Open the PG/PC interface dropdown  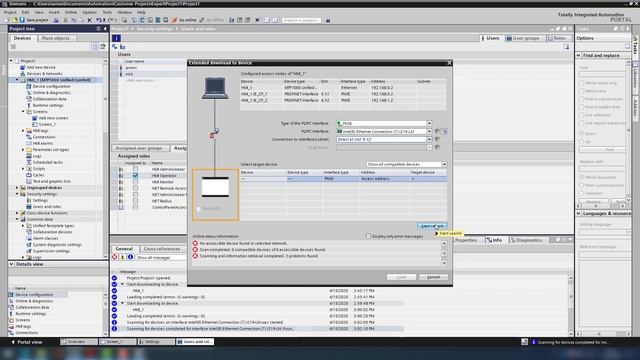point(429,131)
